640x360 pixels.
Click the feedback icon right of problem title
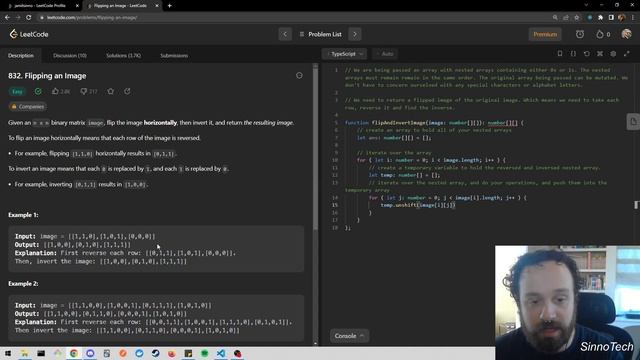coord(299,76)
